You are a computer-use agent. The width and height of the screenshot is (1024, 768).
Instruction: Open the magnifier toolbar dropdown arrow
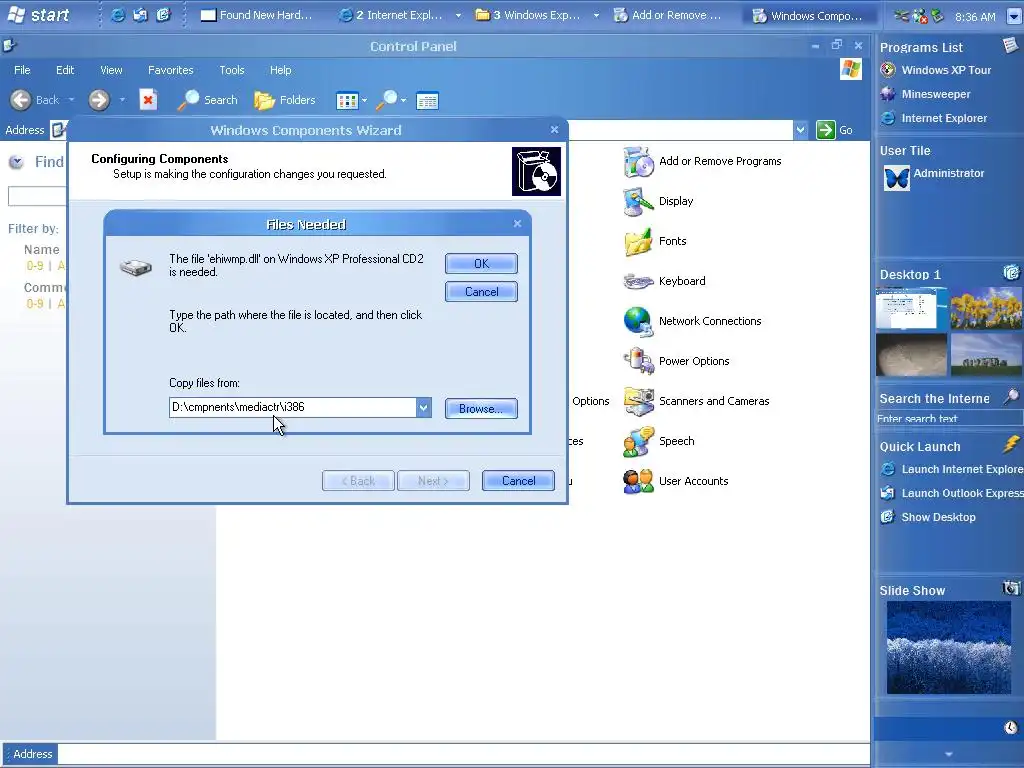pyautogui.click(x=404, y=101)
